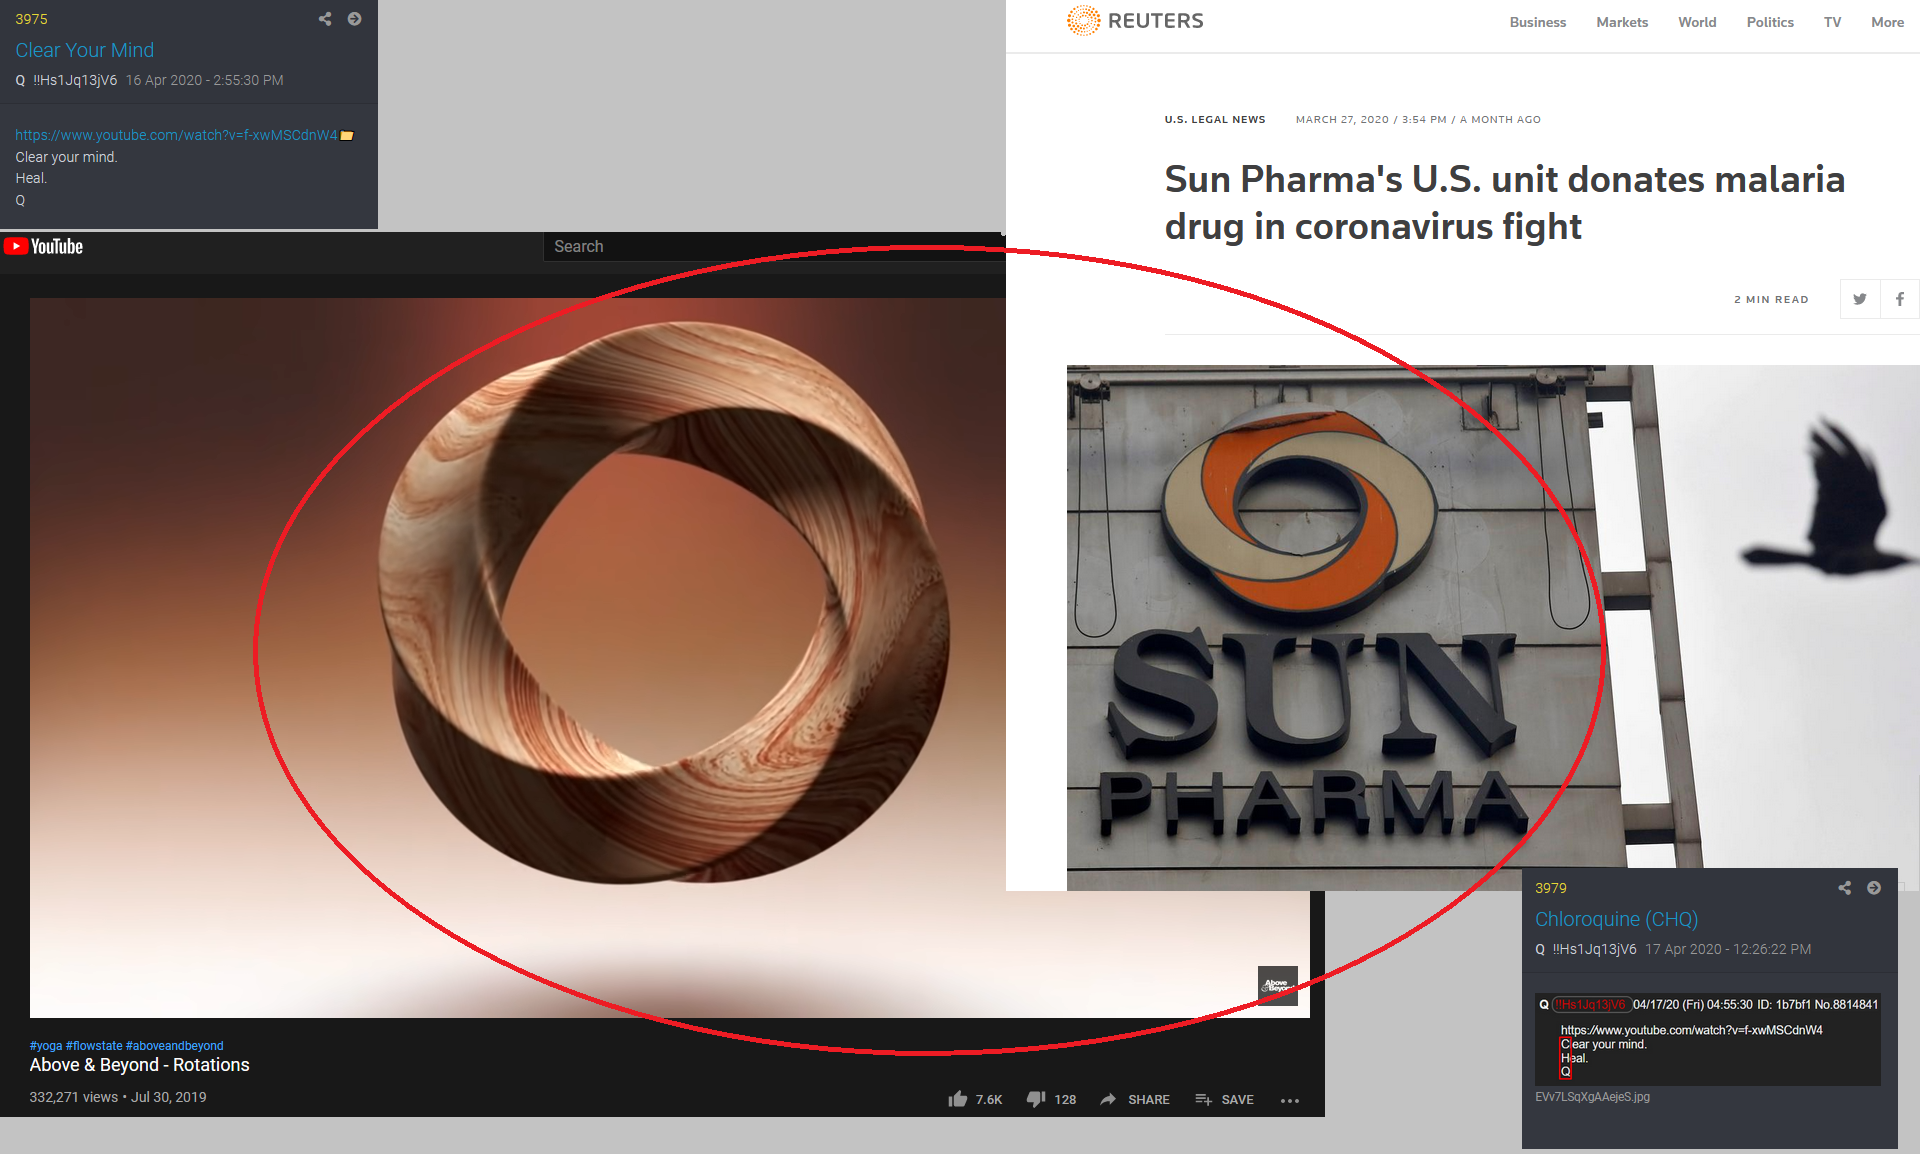This screenshot has height=1154, width=1920.
Task: Click the Above & Beyond watermark on video
Action: (x=1277, y=985)
